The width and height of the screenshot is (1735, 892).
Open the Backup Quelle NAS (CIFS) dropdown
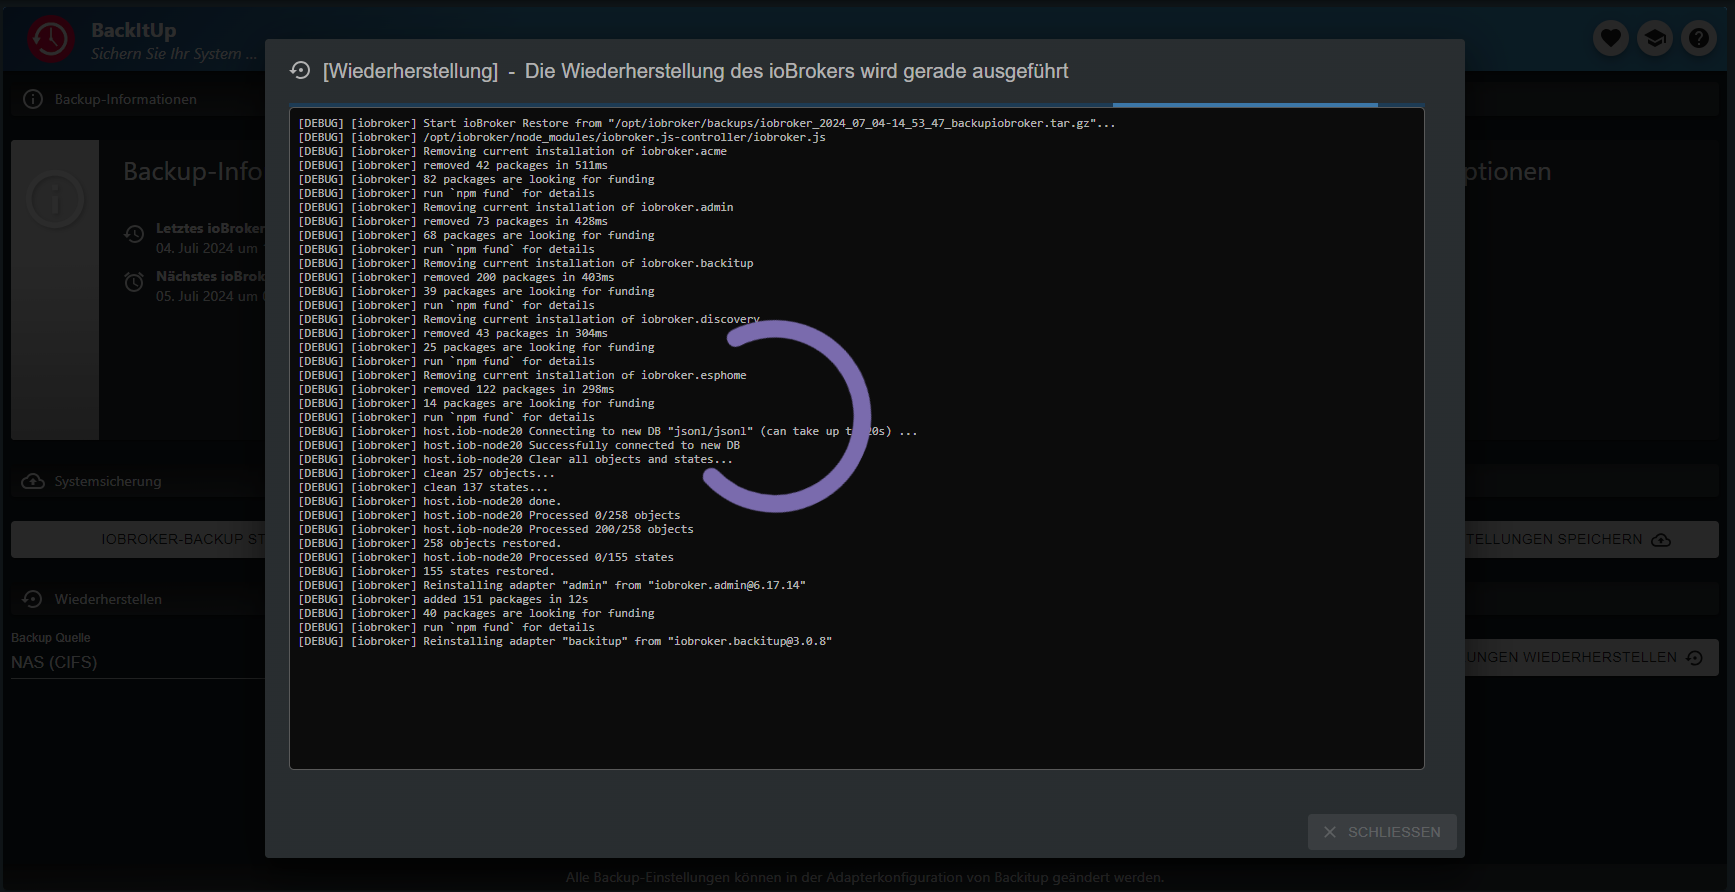tap(137, 662)
